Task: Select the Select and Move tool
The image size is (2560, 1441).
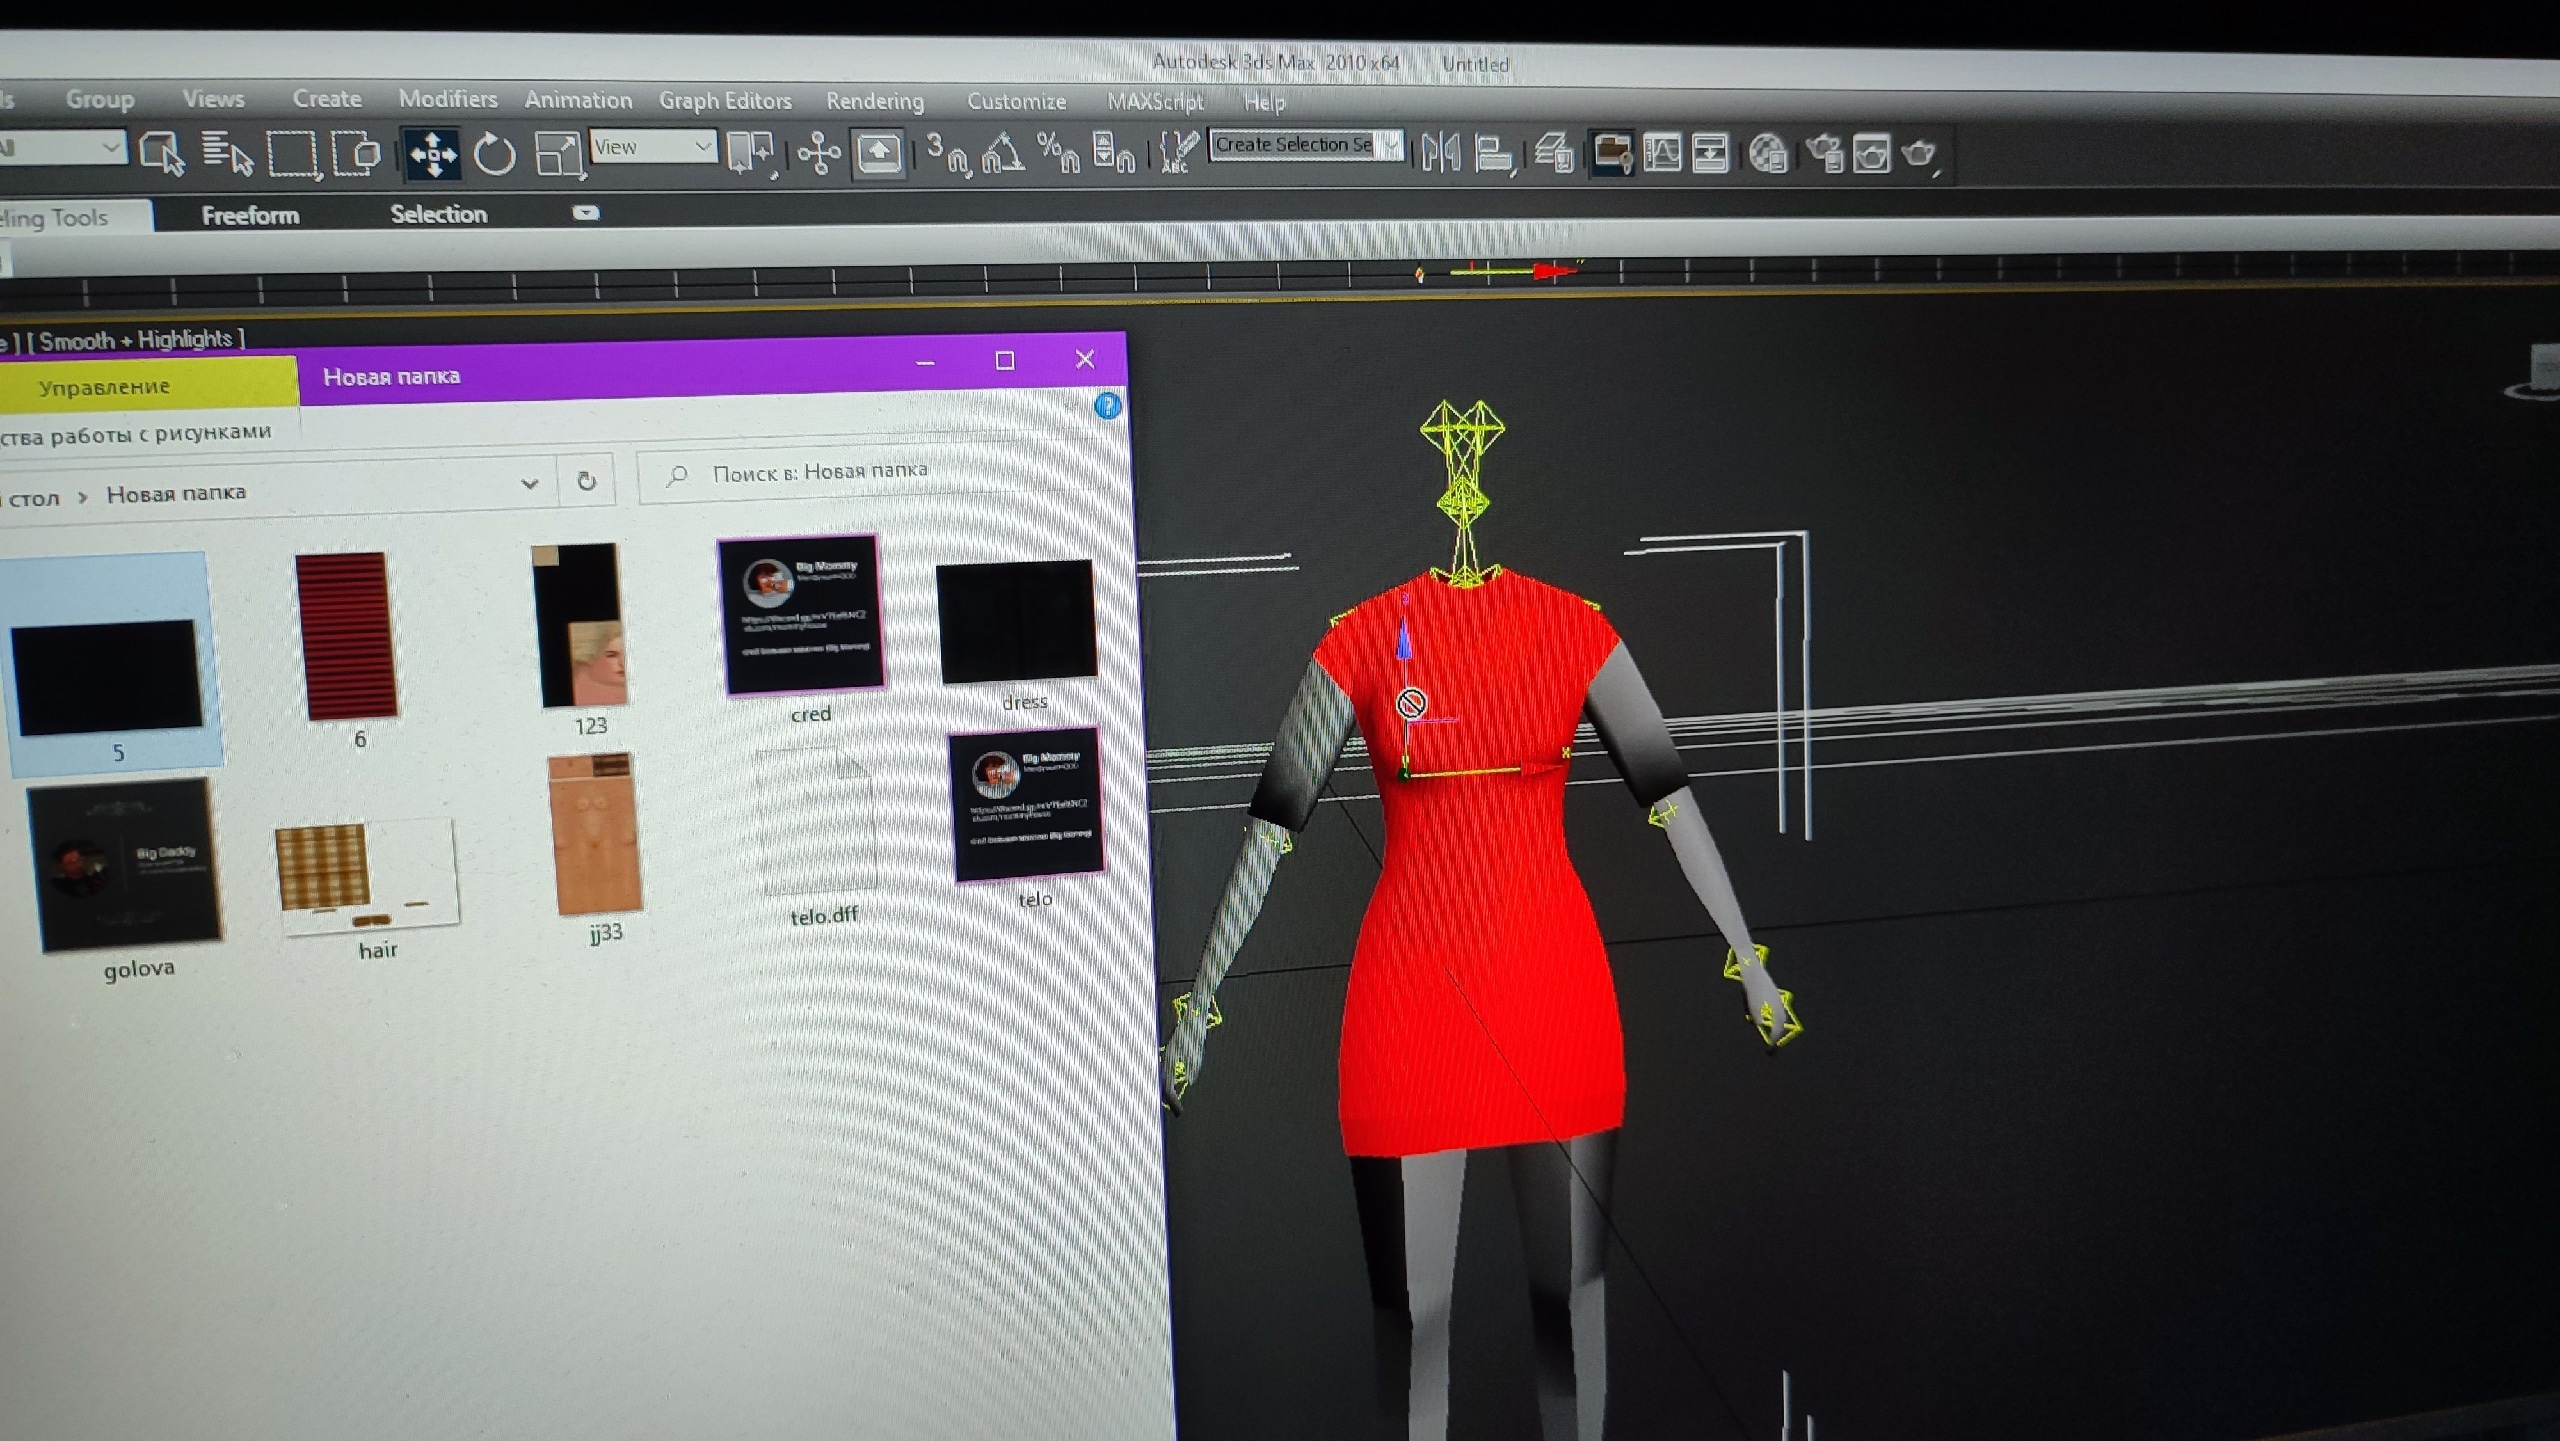Action: point(432,155)
